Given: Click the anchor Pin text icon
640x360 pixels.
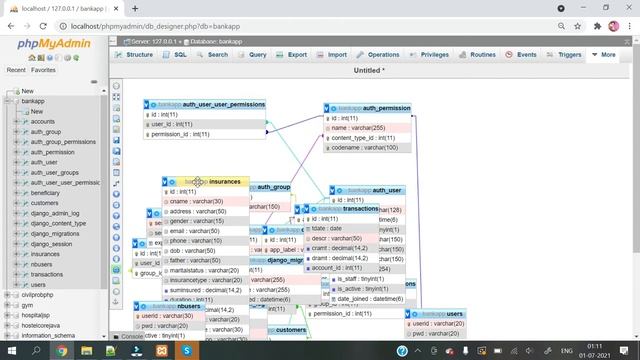Looking at the screenshot, I should (116, 302).
